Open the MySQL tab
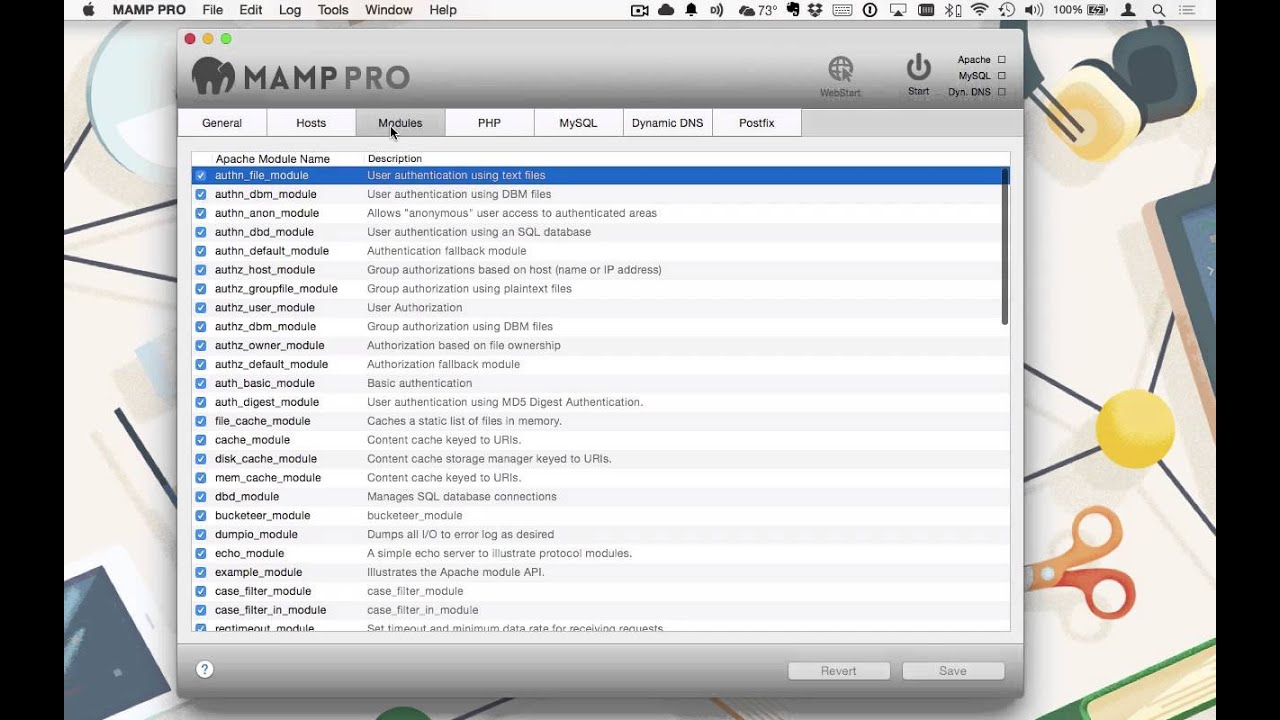1280x720 pixels. coord(578,123)
